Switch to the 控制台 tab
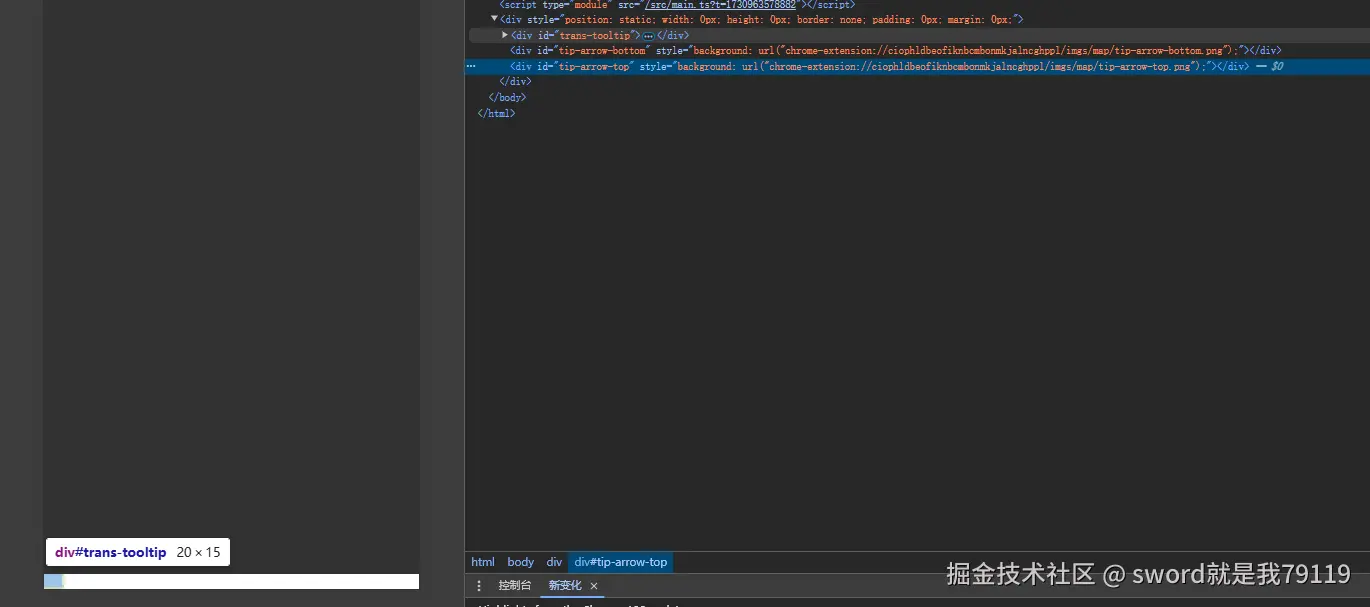1370x607 pixels. click(x=515, y=586)
